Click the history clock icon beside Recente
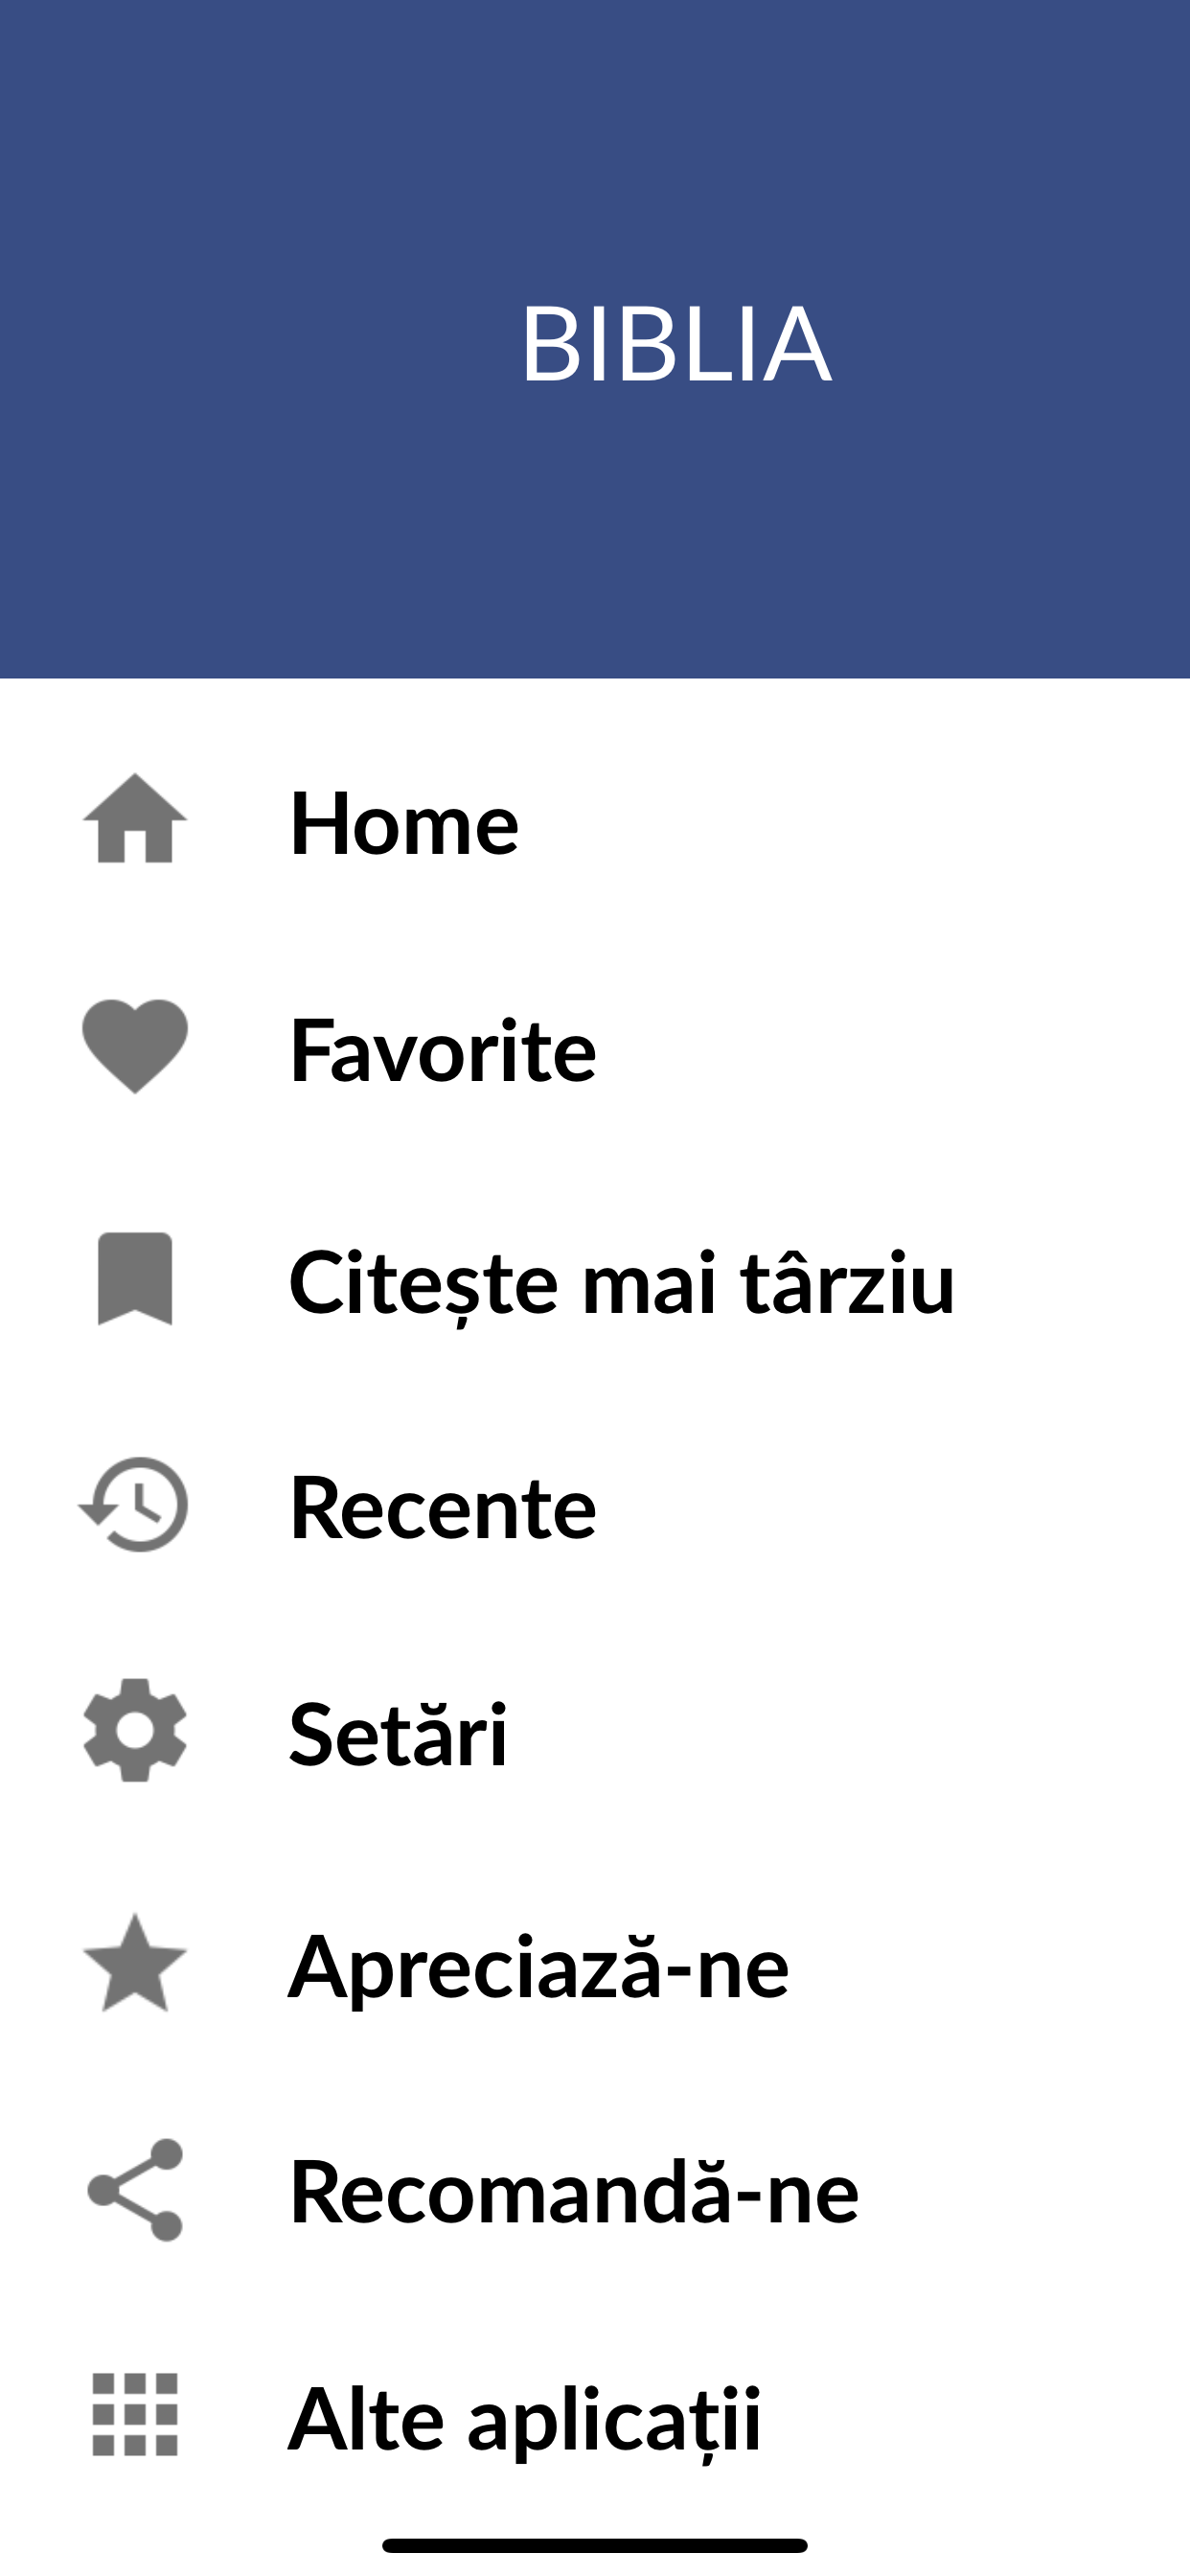Image resolution: width=1190 pixels, height=2576 pixels. click(135, 1510)
